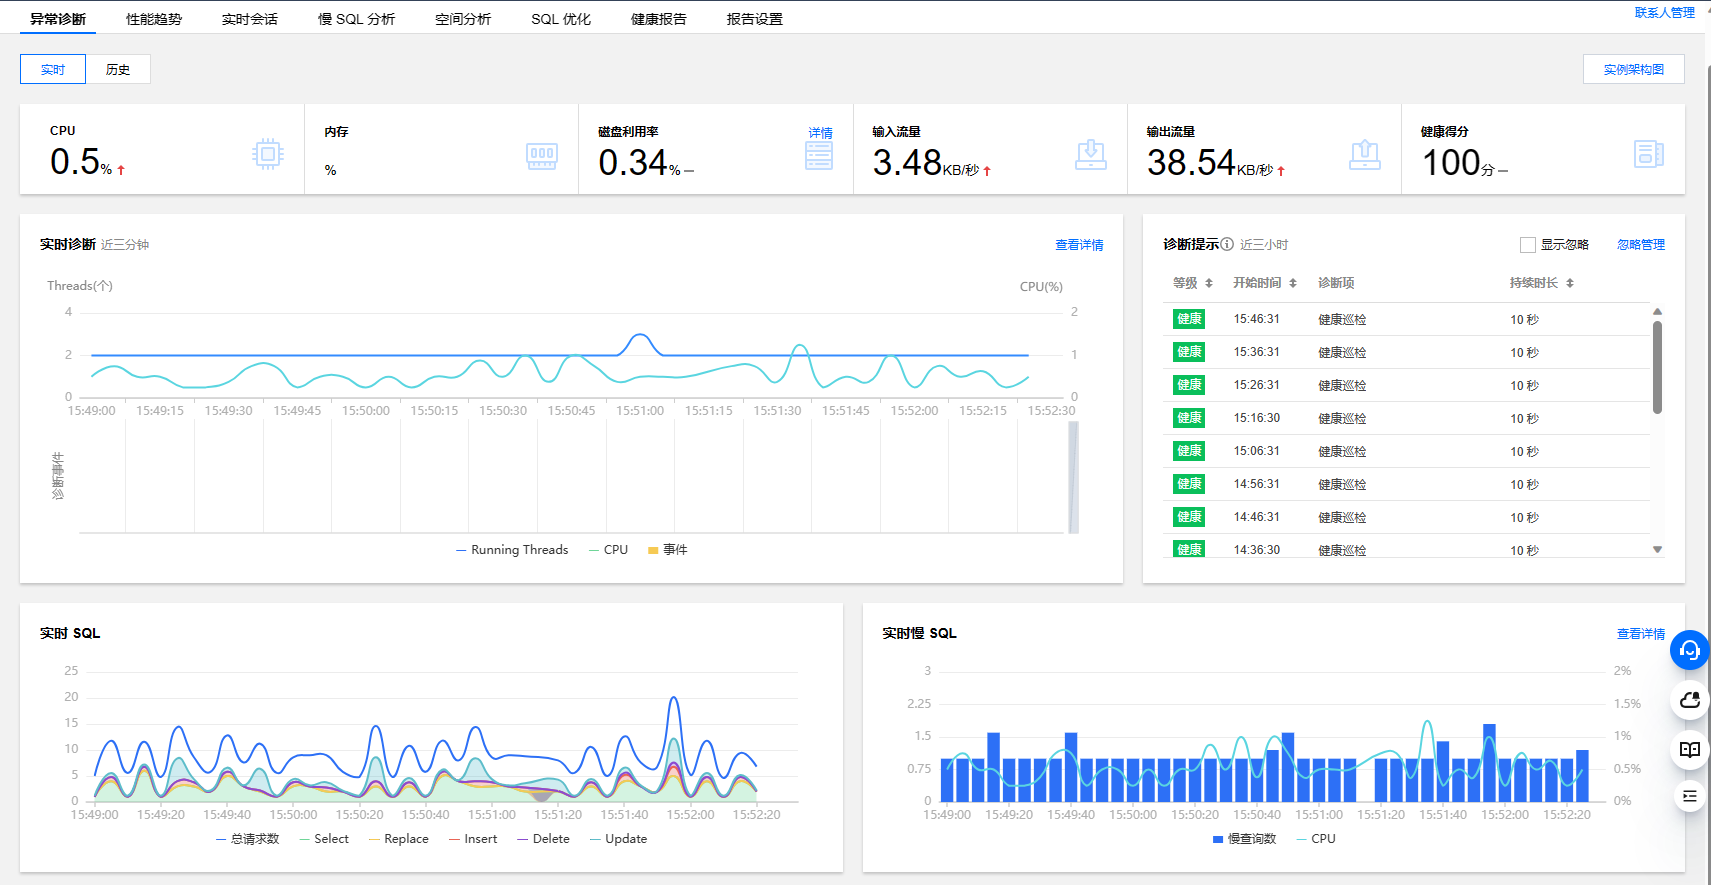Toggle Delete legend in realtime SQL chart
This screenshot has height=885, width=1711.
pos(544,839)
